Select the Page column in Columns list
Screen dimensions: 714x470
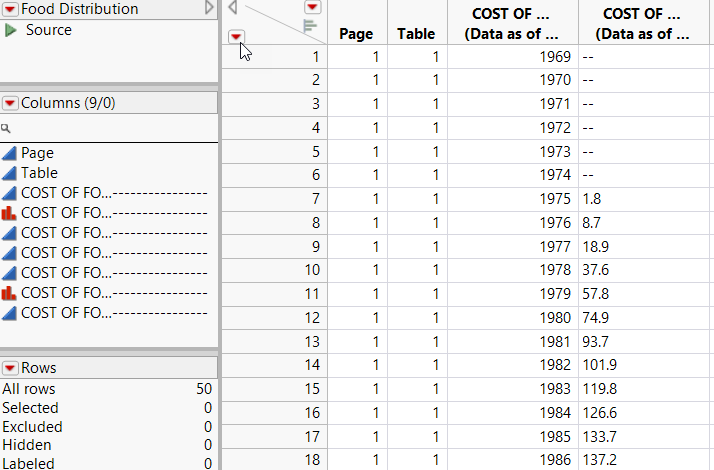click(38, 153)
